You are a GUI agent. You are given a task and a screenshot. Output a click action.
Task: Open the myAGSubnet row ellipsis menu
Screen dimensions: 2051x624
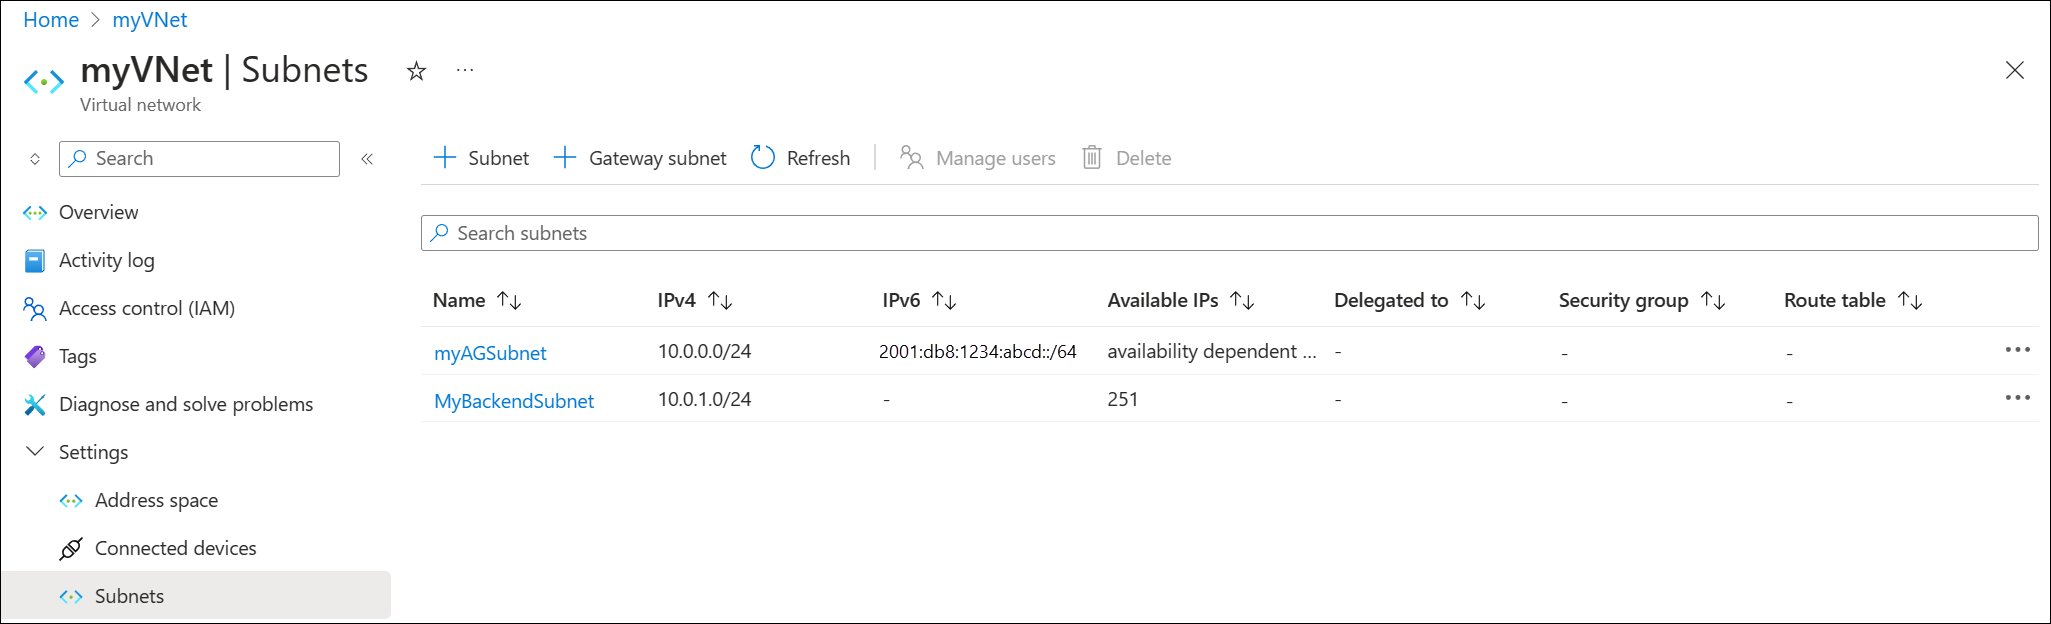2017,350
